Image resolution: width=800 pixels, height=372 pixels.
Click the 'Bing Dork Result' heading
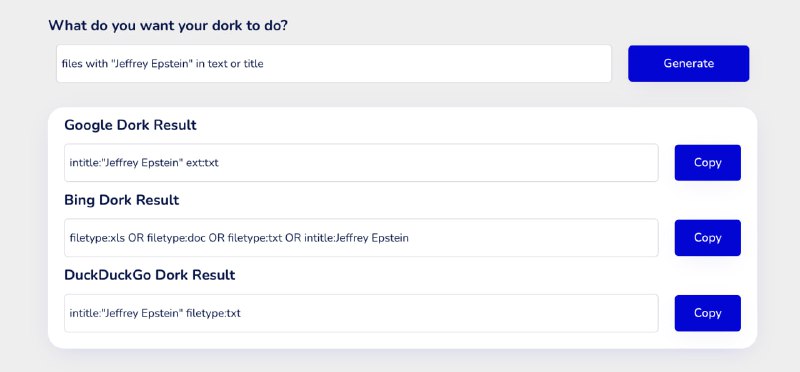(121, 200)
